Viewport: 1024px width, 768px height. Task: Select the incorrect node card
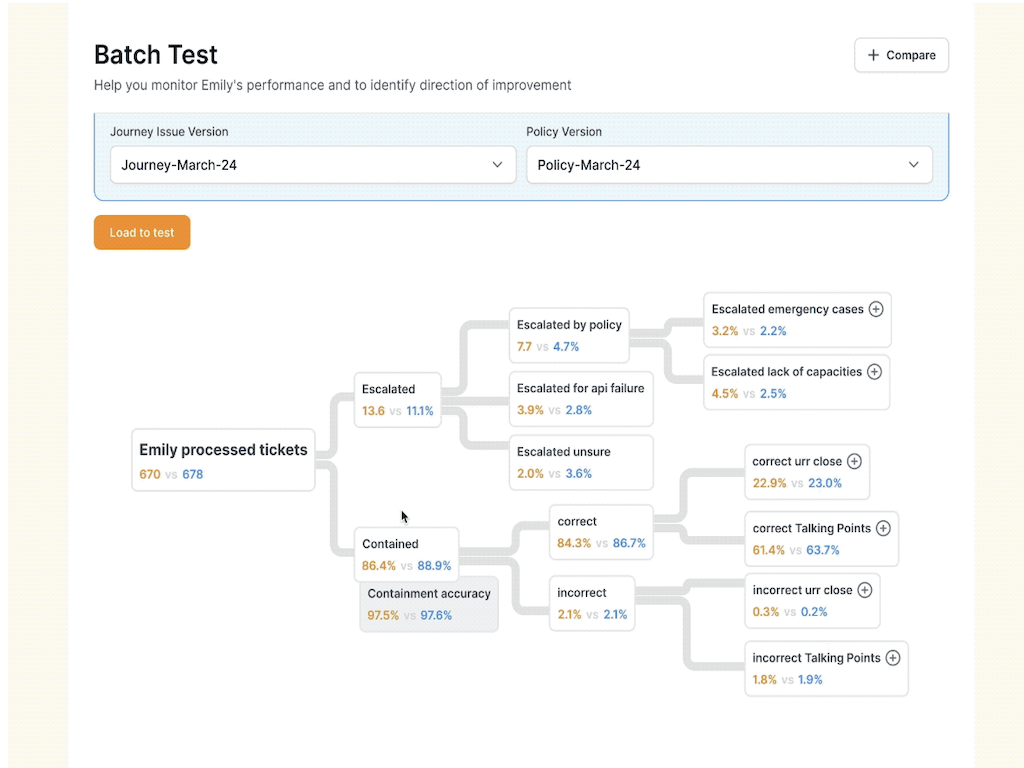[592, 603]
